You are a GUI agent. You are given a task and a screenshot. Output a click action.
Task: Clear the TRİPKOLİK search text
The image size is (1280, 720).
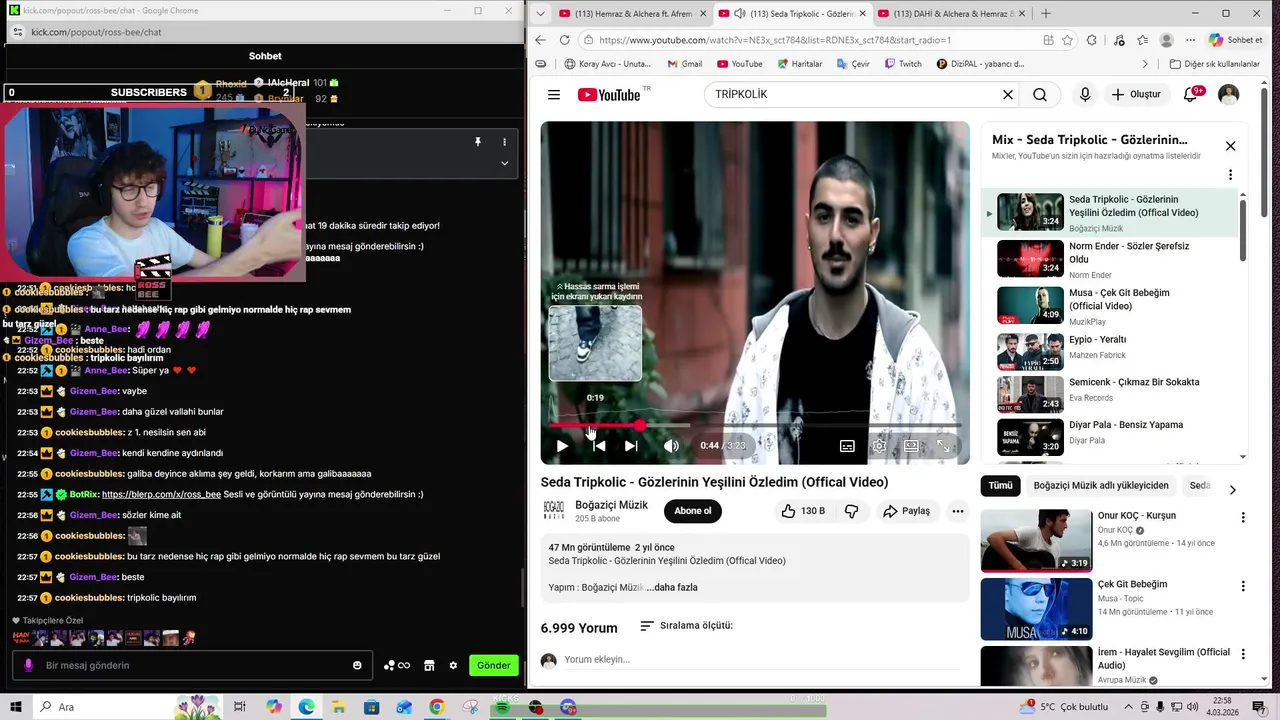(1008, 95)
